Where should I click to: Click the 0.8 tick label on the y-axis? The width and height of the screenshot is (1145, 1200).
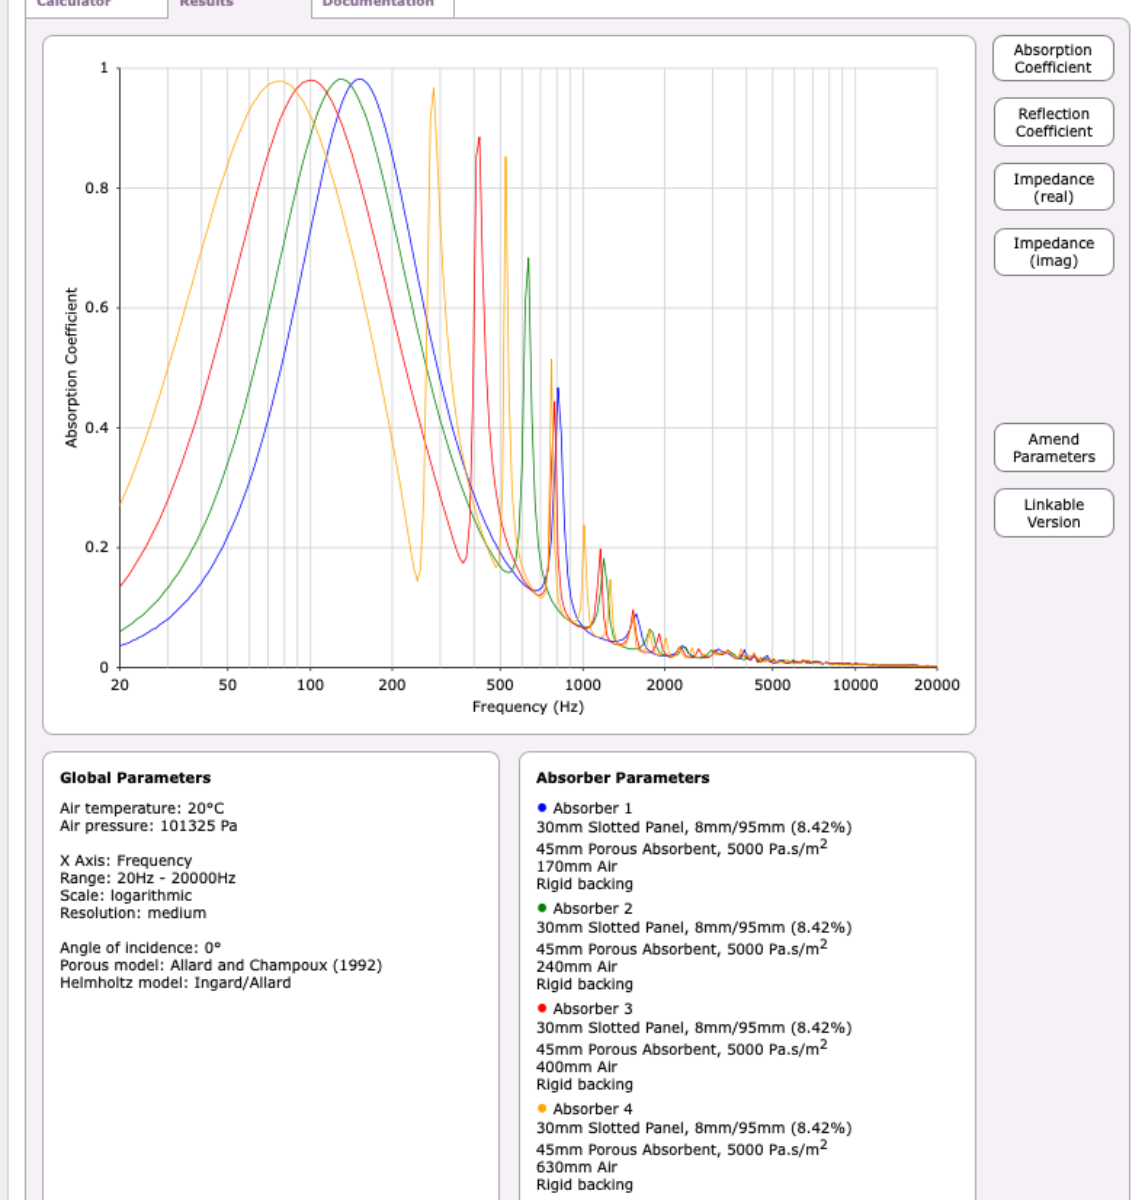point(96,188)
